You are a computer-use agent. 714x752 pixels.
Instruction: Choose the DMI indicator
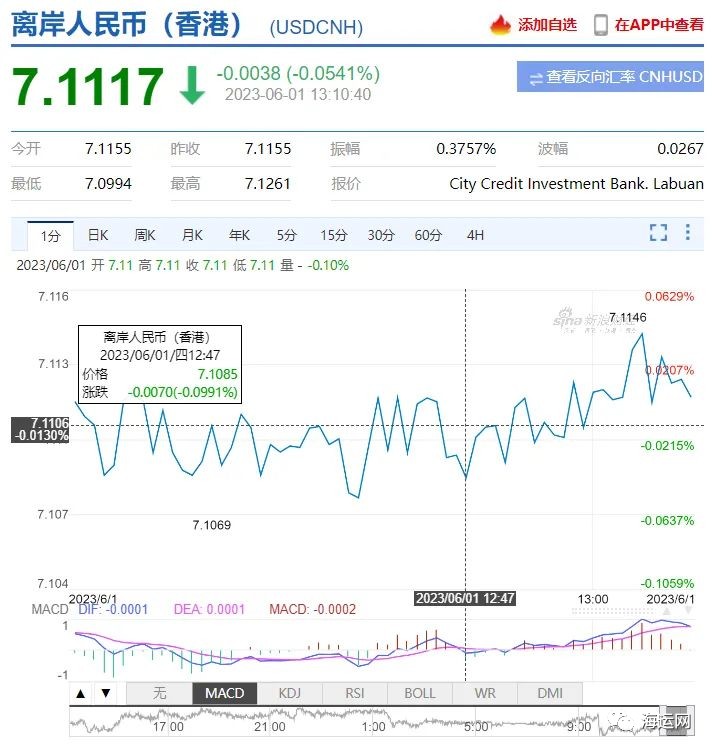pos(550,693)
